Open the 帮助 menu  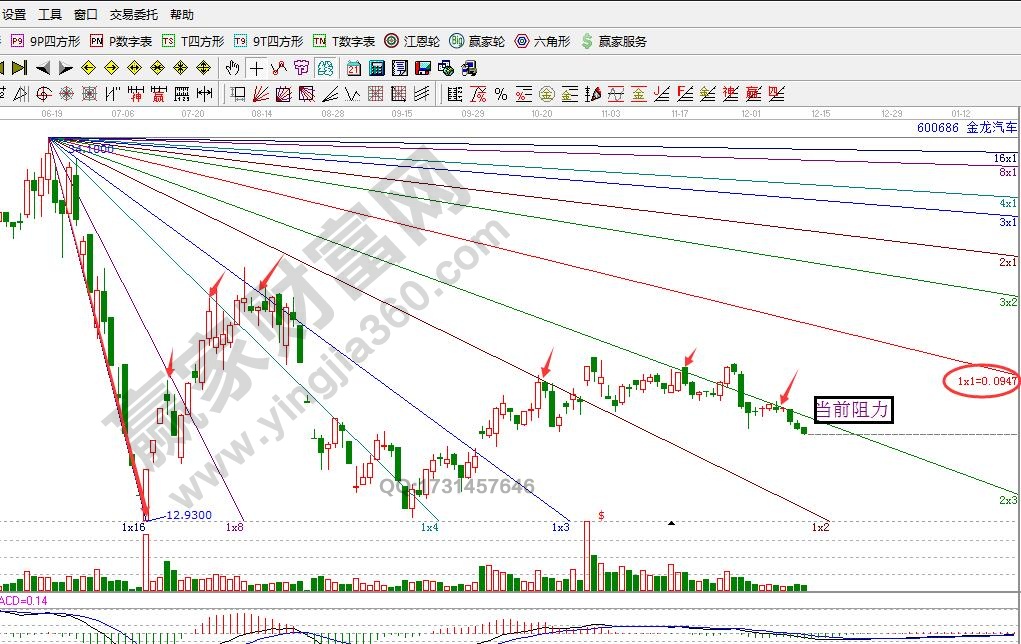pos(182,14)
